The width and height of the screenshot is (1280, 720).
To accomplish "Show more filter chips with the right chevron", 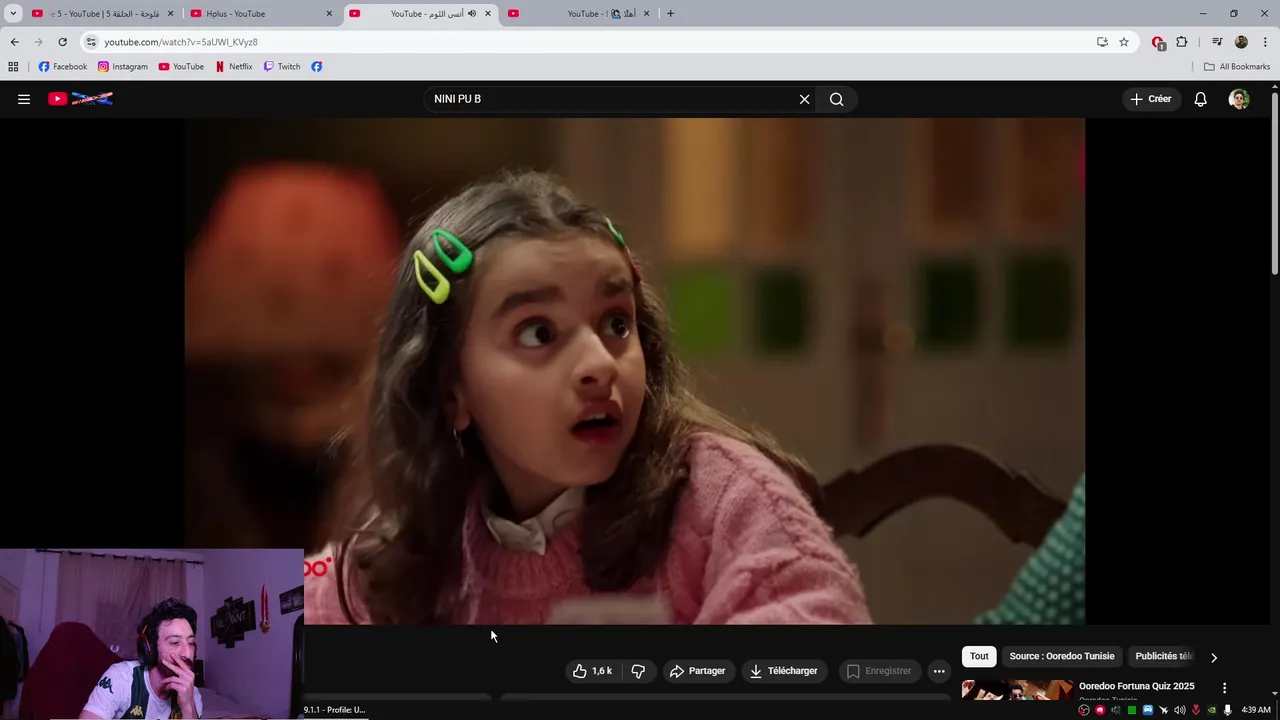I will pos(1214,657).
